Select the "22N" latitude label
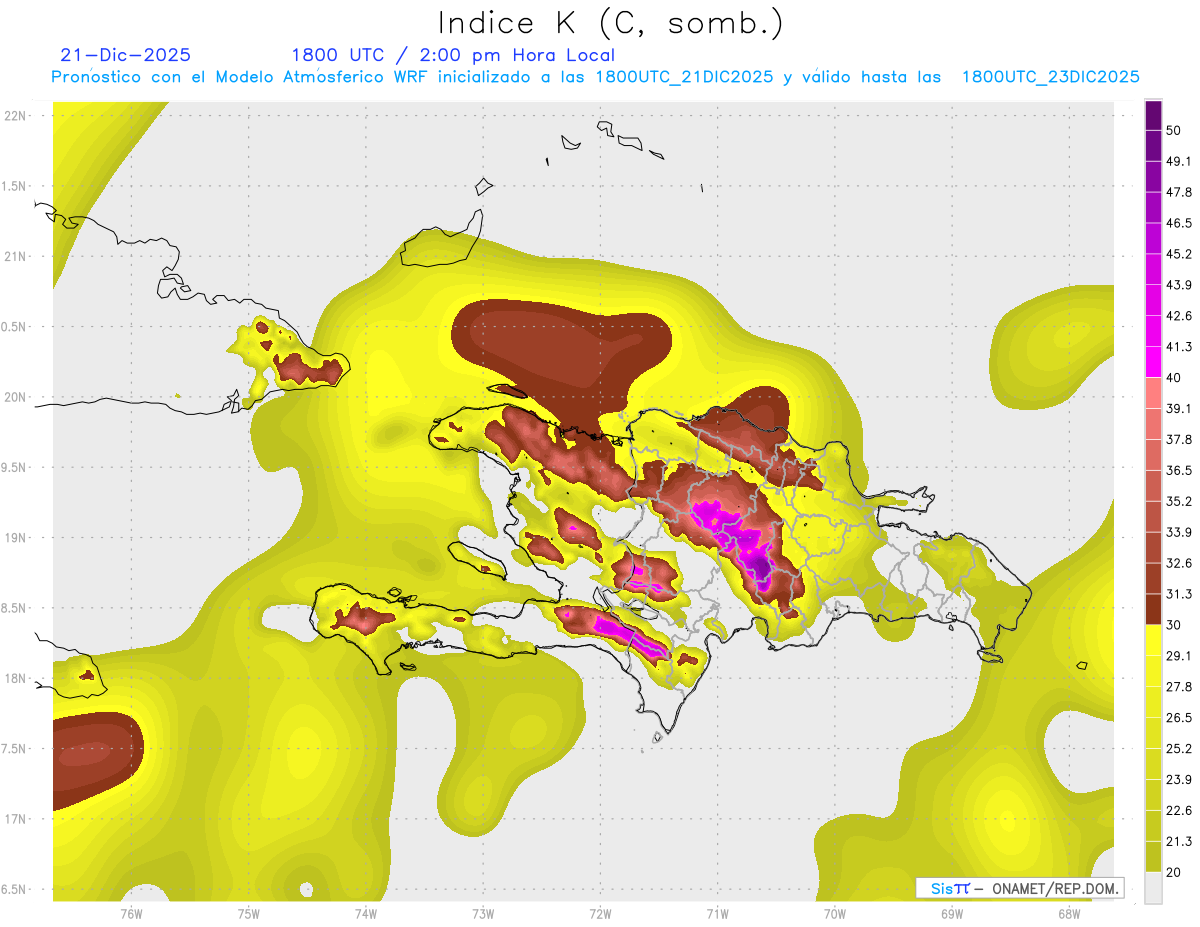 [15, 115]
